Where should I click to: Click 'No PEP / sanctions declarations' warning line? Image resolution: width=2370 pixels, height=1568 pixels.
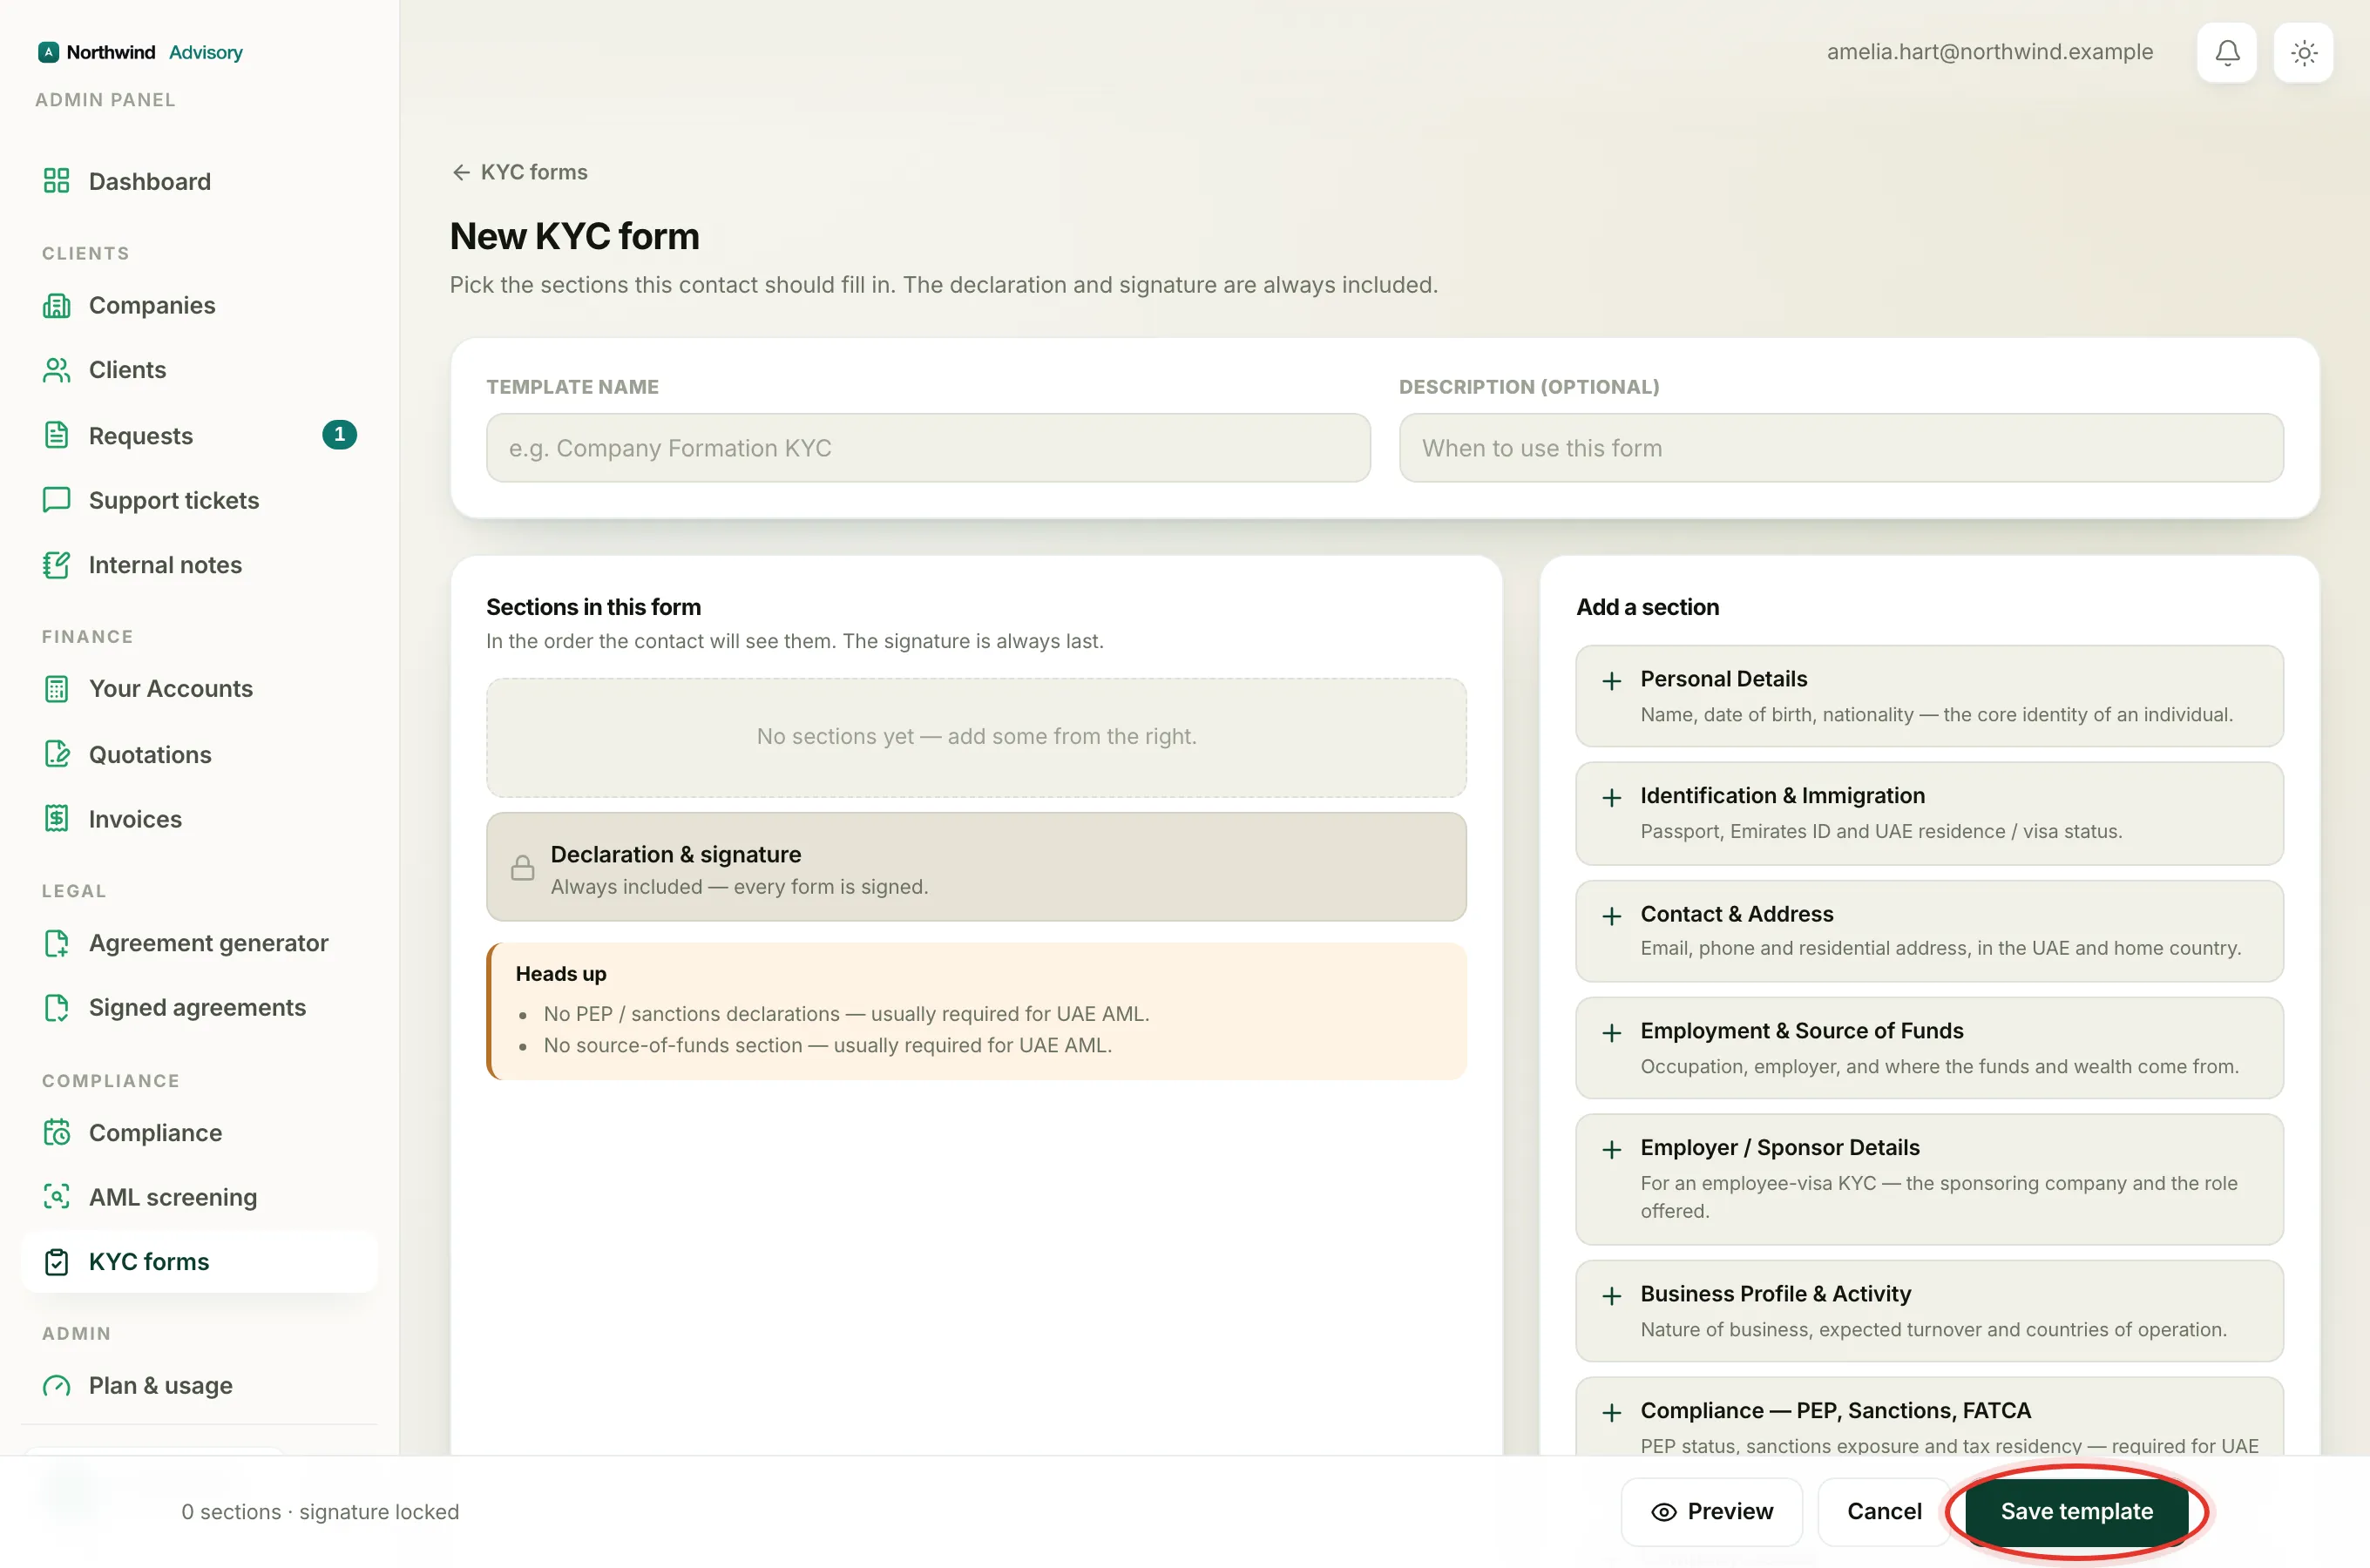[846, 1014]
